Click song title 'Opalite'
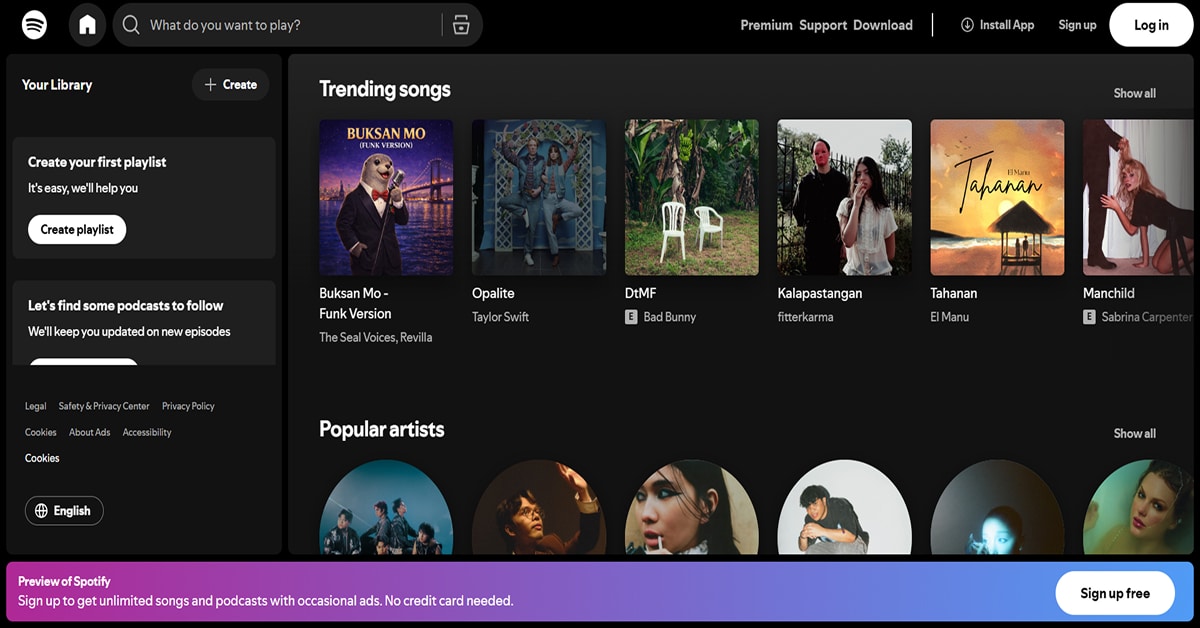The height and width of the screenshot is (628, 1200). tap(493, 293)
